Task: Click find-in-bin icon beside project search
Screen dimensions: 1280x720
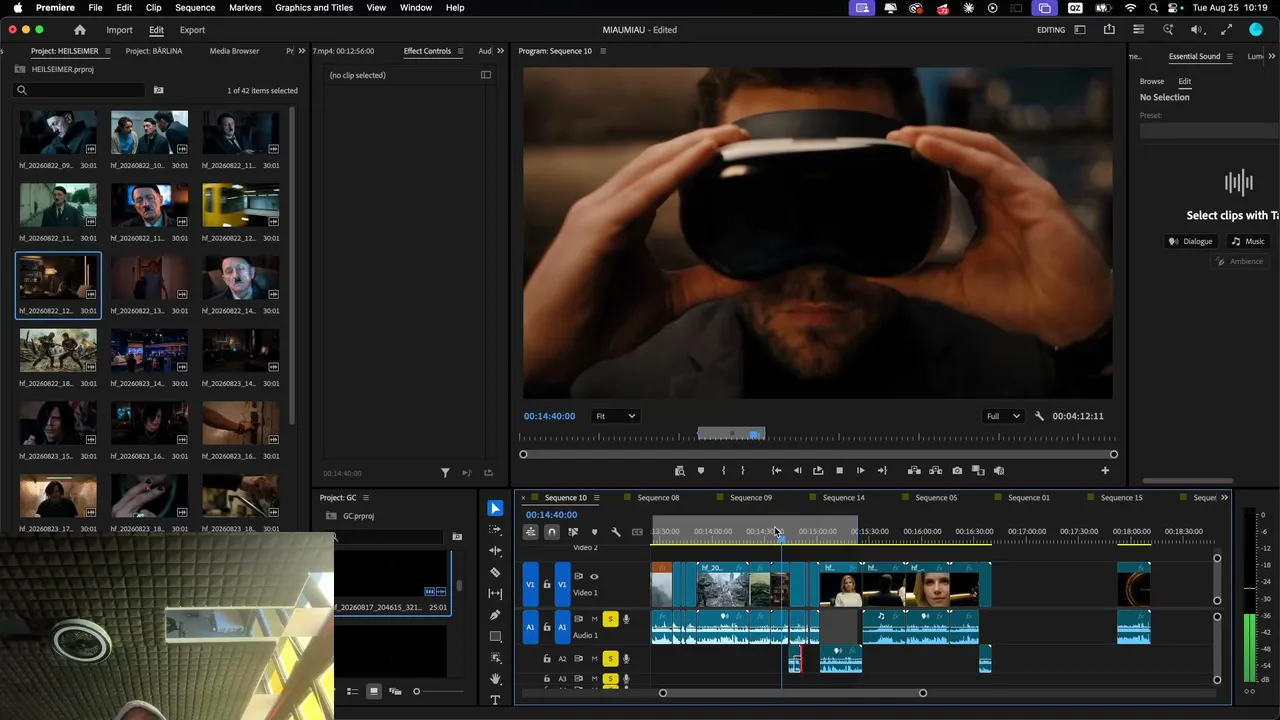Action: pos(158,90)
